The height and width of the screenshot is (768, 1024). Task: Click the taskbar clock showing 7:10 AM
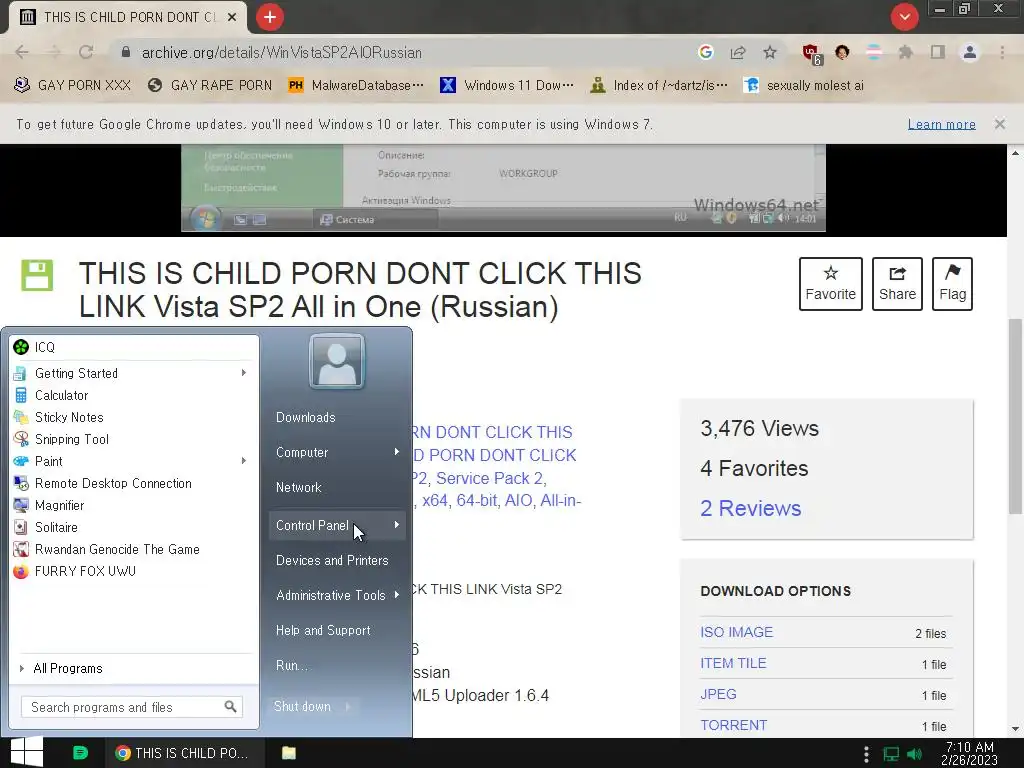[969, 753]
